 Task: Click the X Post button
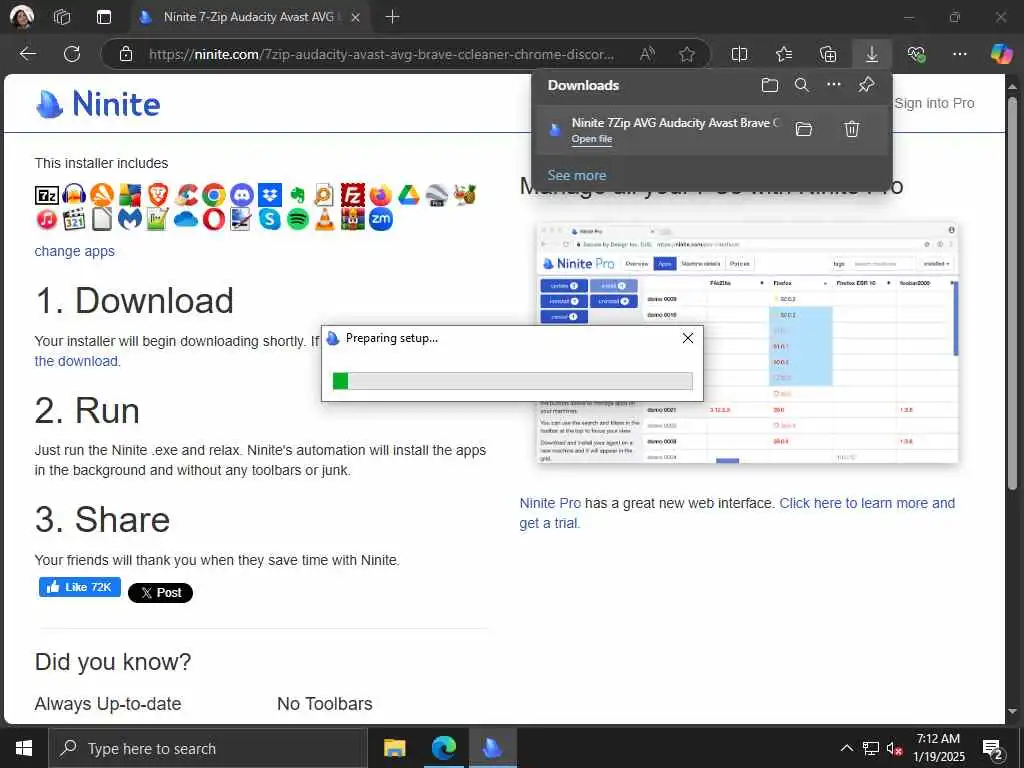click(x=161, y=592)
